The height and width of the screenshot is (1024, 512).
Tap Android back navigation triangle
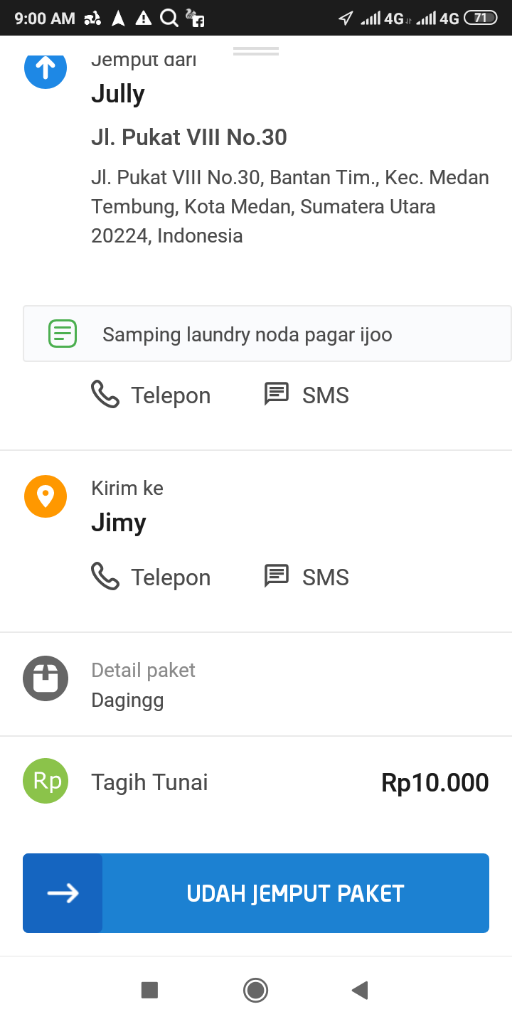point(360,990)
